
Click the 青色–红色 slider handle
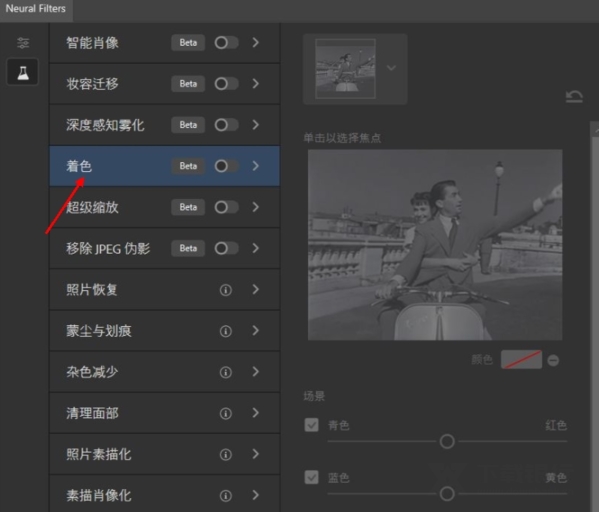click(447, 441)
